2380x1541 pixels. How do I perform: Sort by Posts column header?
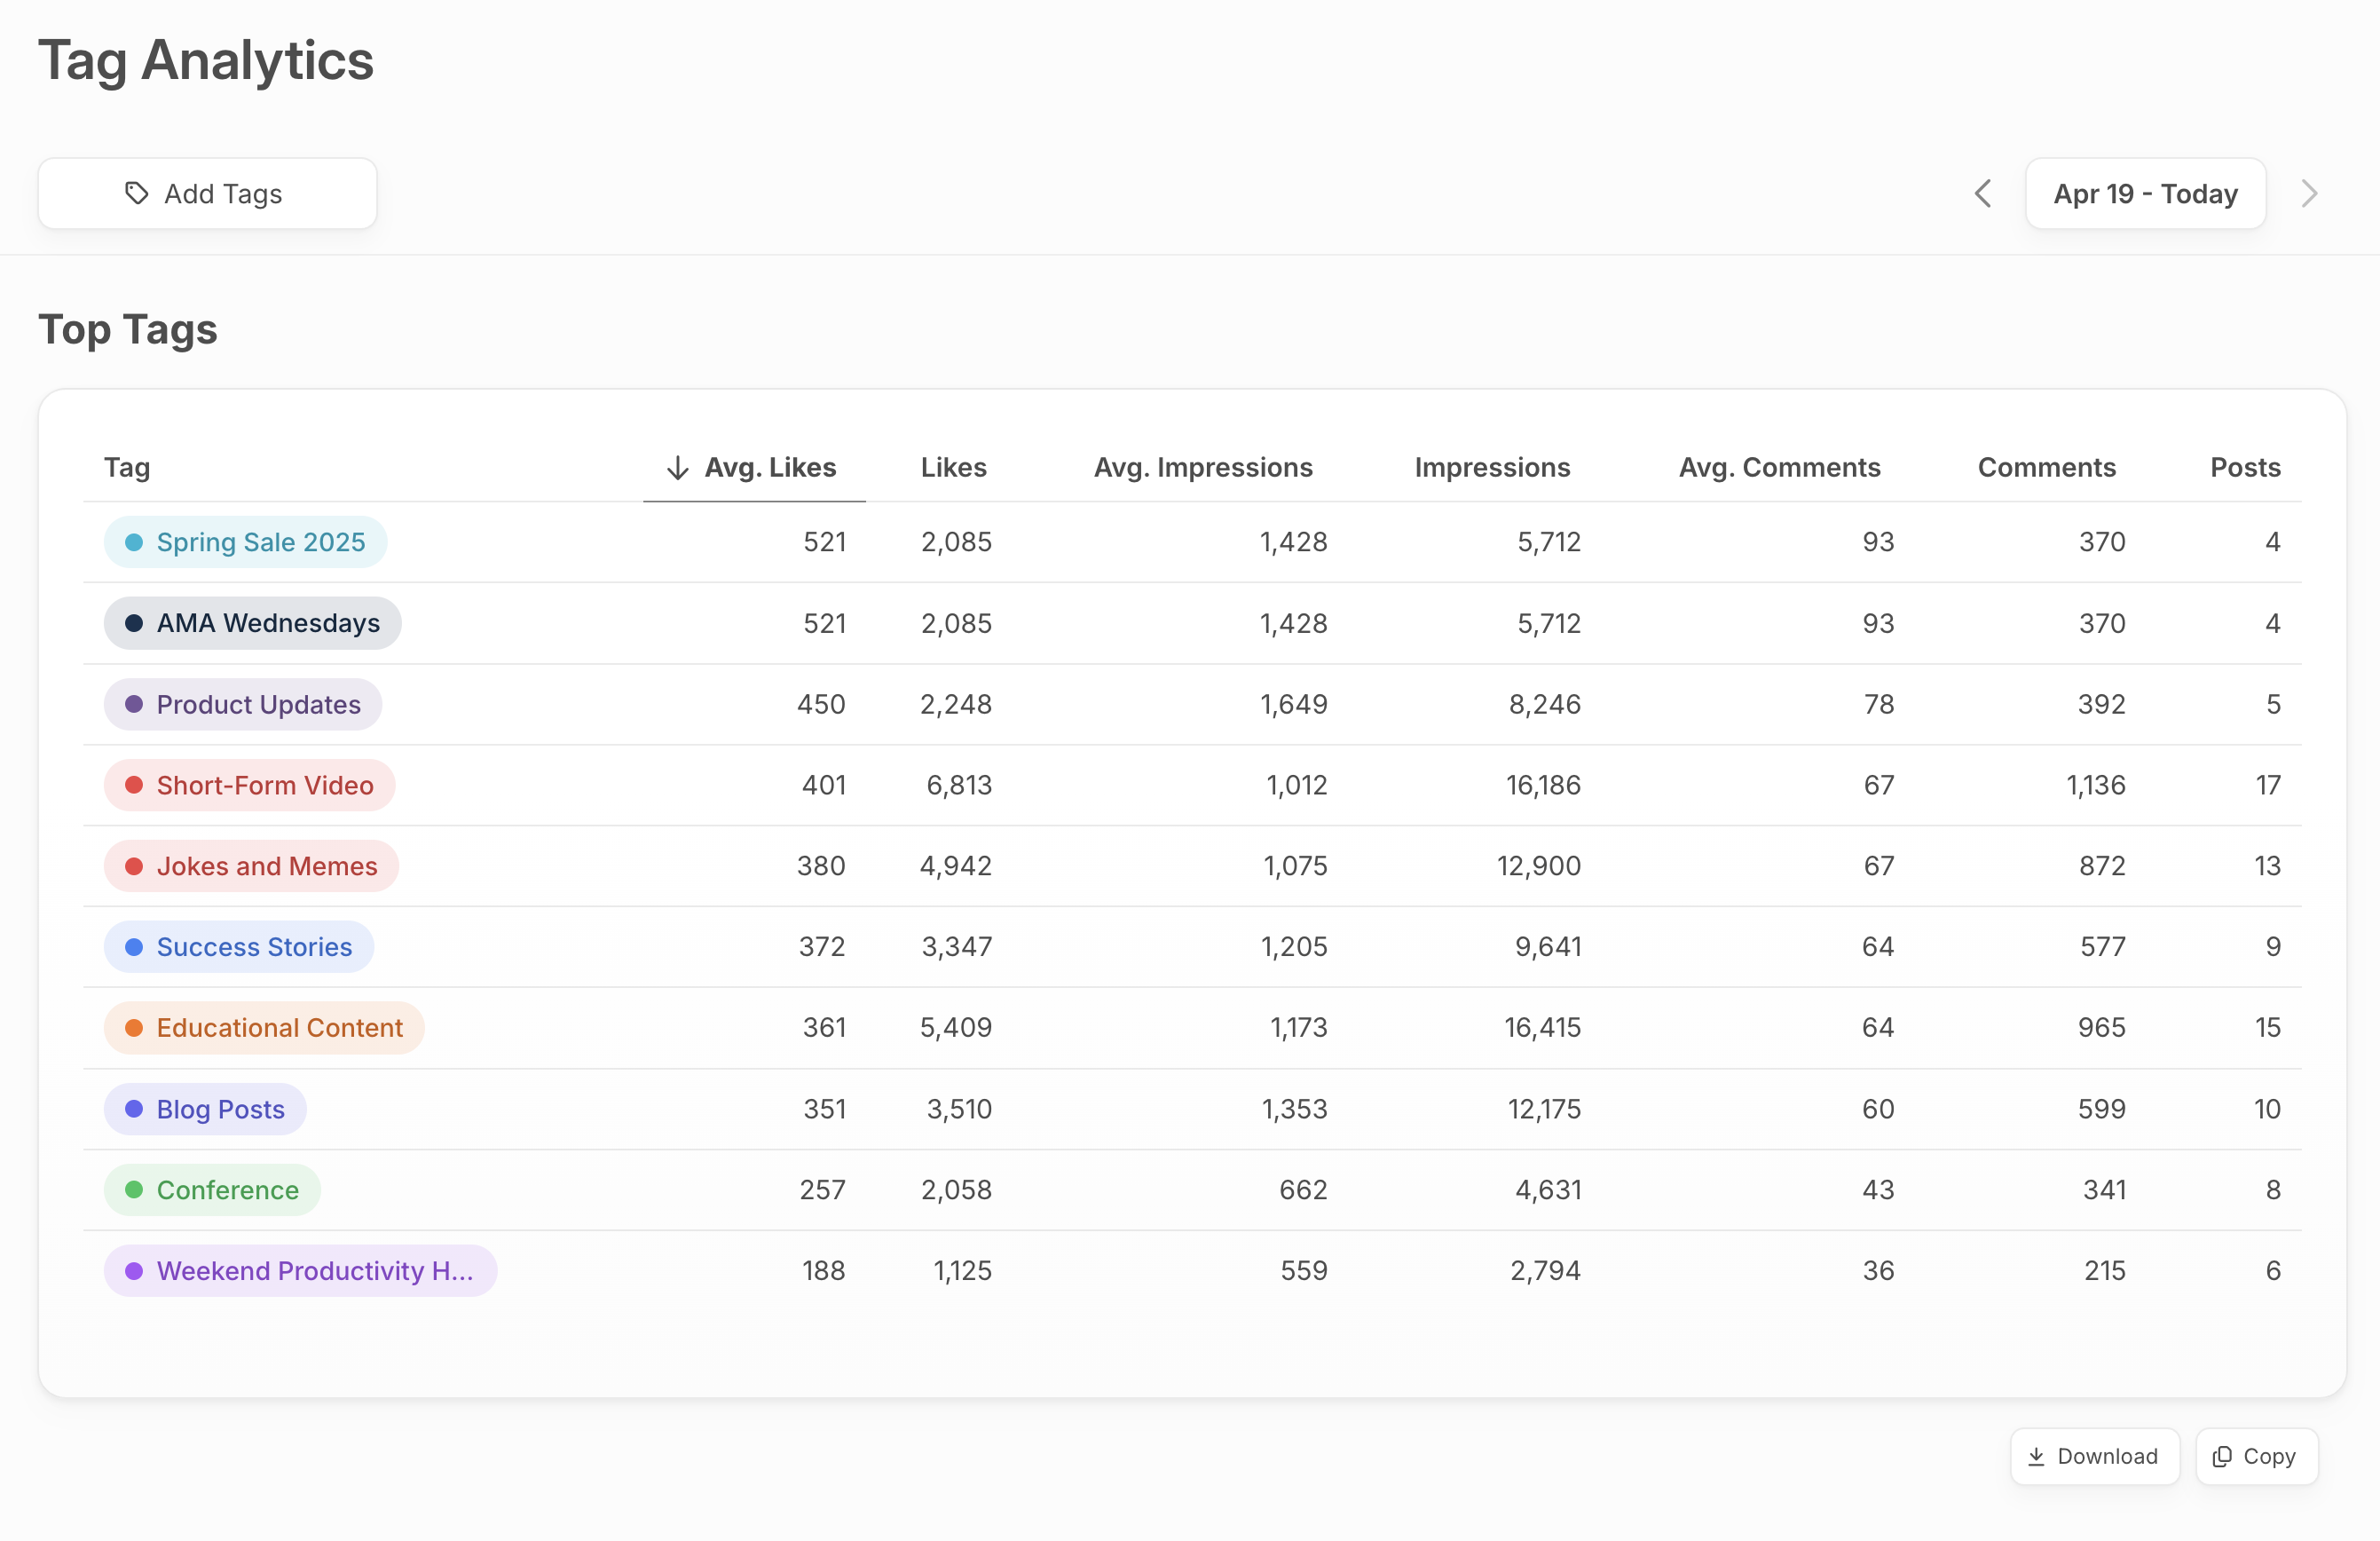click(x=2245, y=467)
